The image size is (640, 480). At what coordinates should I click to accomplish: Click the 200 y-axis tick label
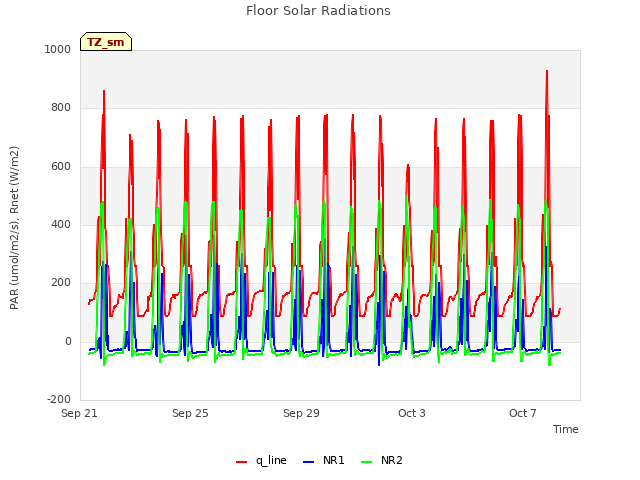(61, 282)
